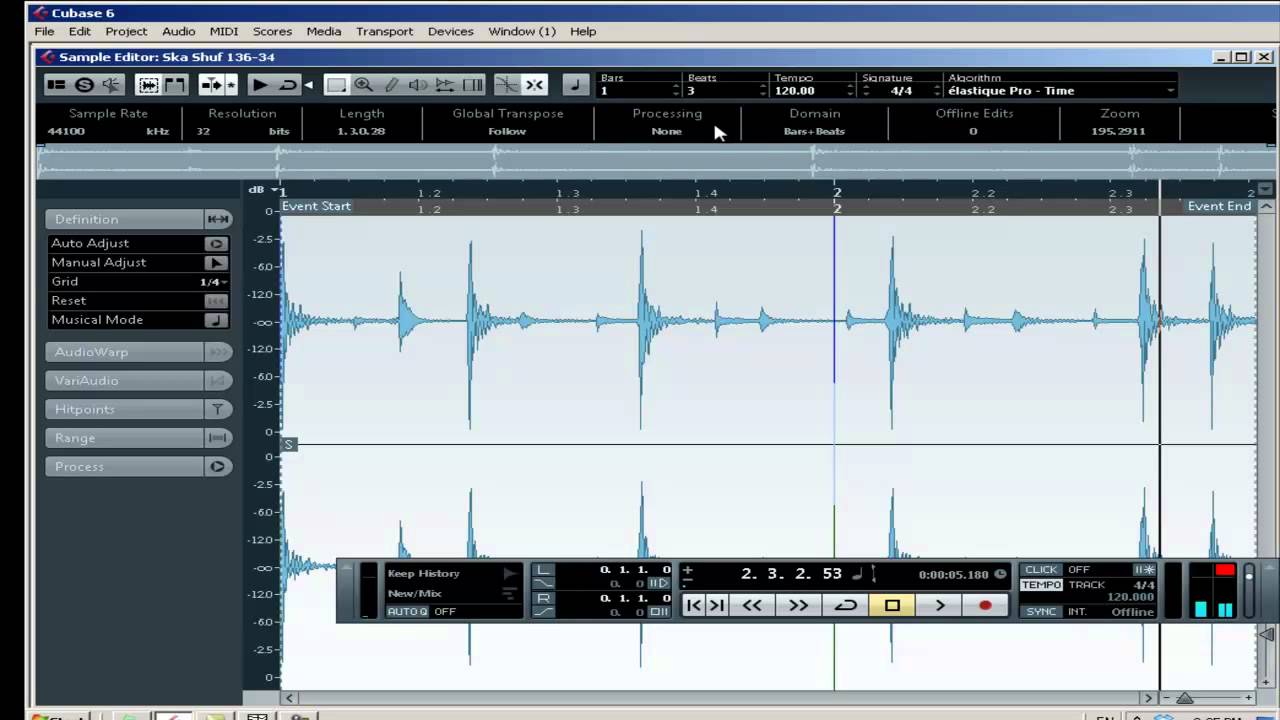Select the Draw pencil tool

click(392, 86)
